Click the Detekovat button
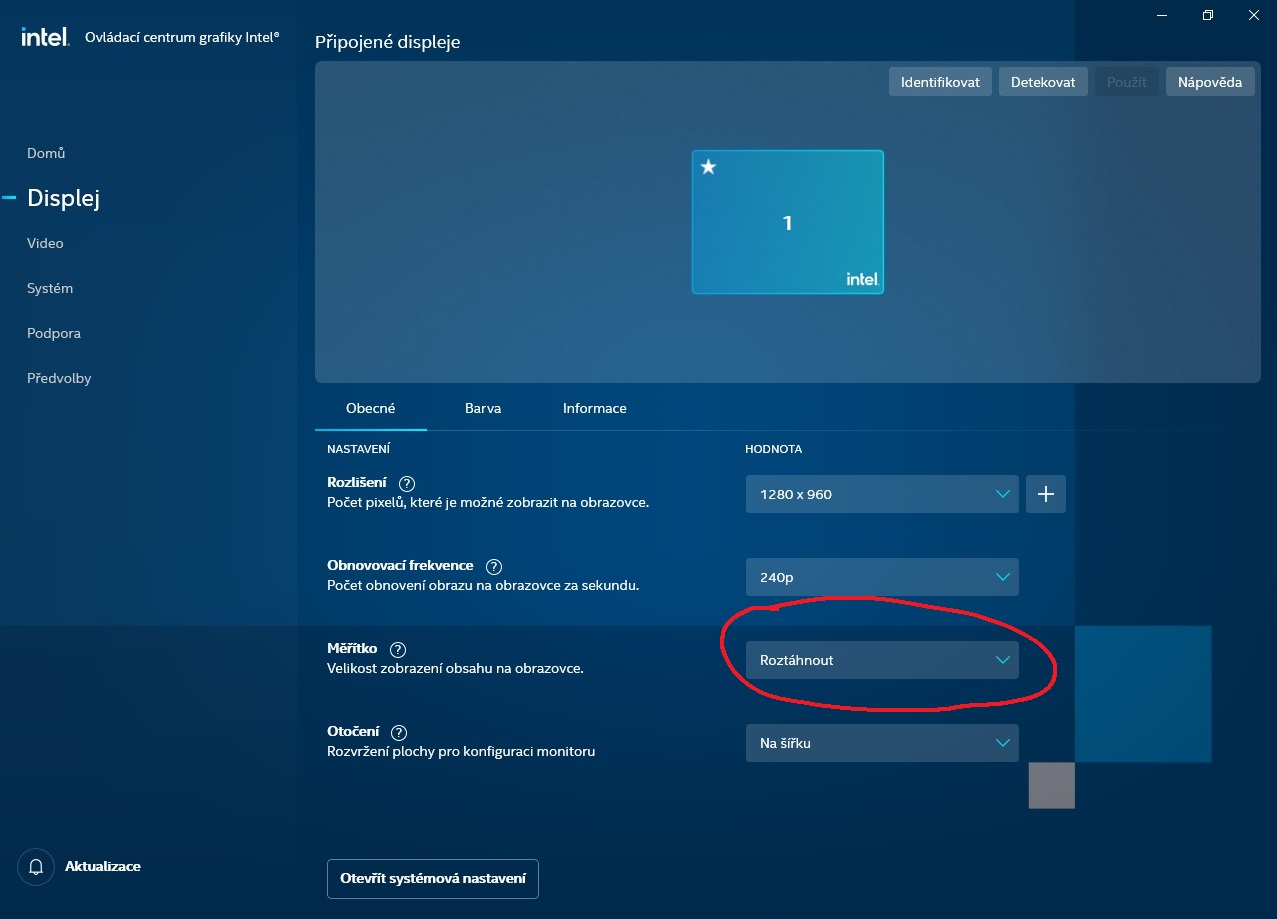The height and width of the screenshot is (919, 1277). click(1043, 82)
